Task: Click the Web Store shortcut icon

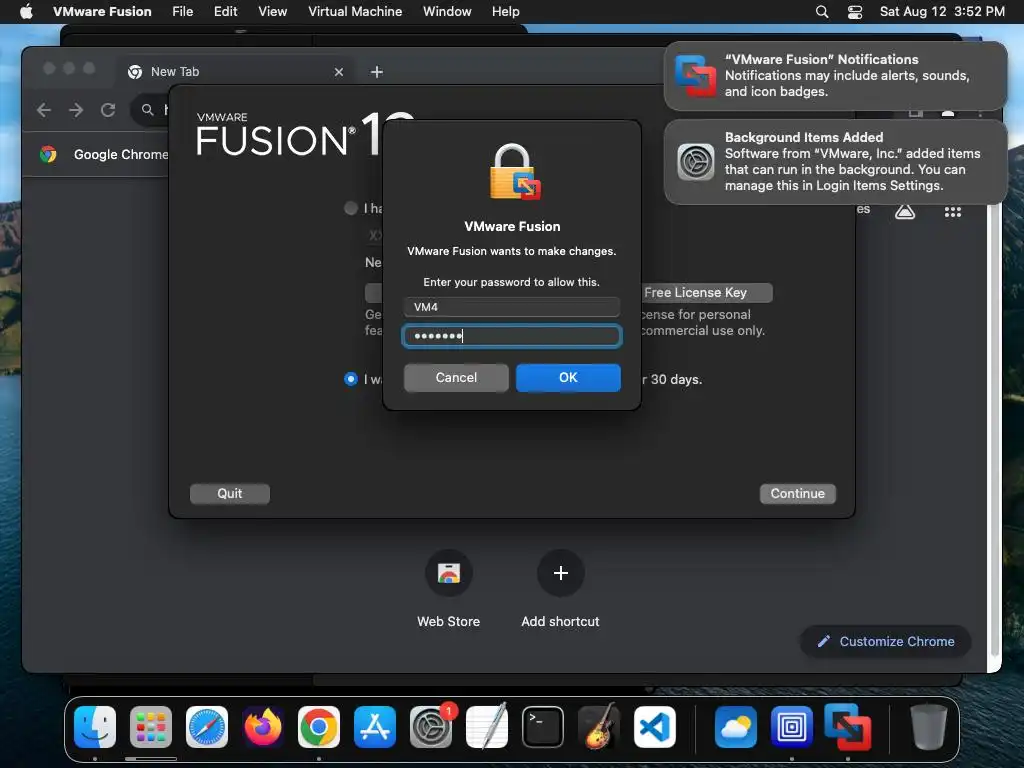Action: (449, 573)
